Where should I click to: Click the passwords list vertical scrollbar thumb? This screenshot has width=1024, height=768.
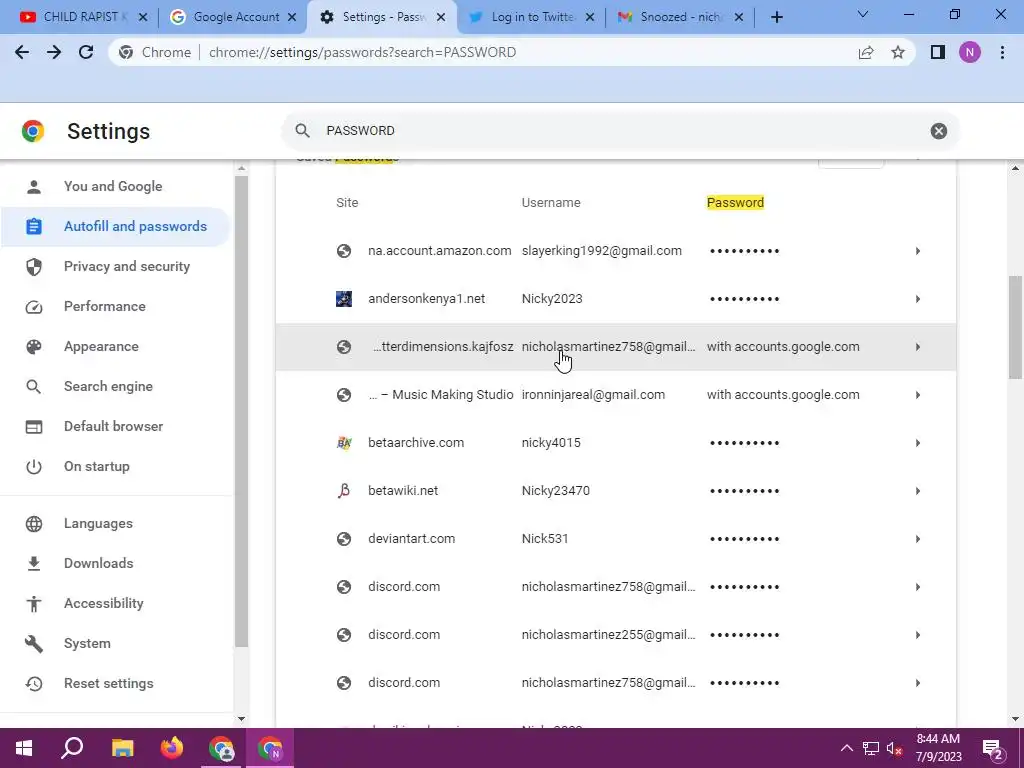[x=1015, y=327]
